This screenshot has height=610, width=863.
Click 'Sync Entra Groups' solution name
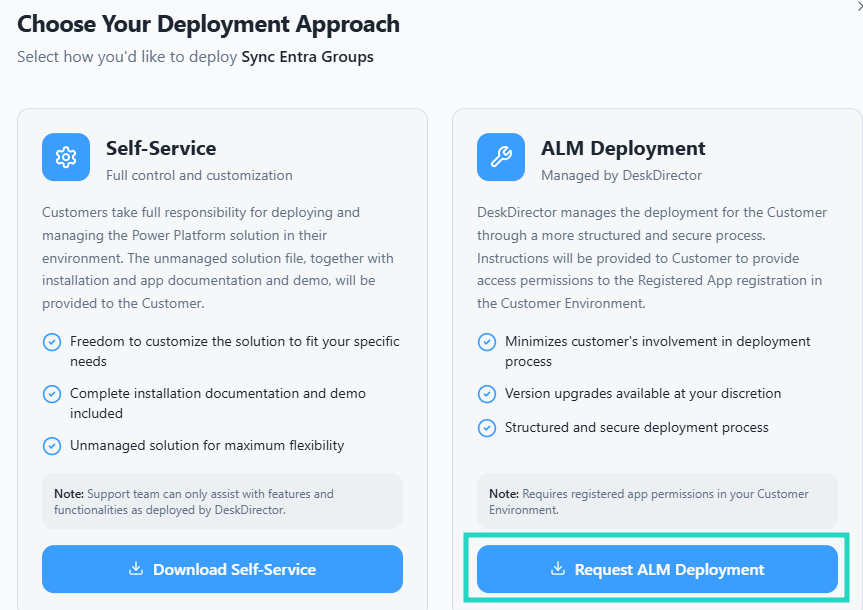[307, 57]
